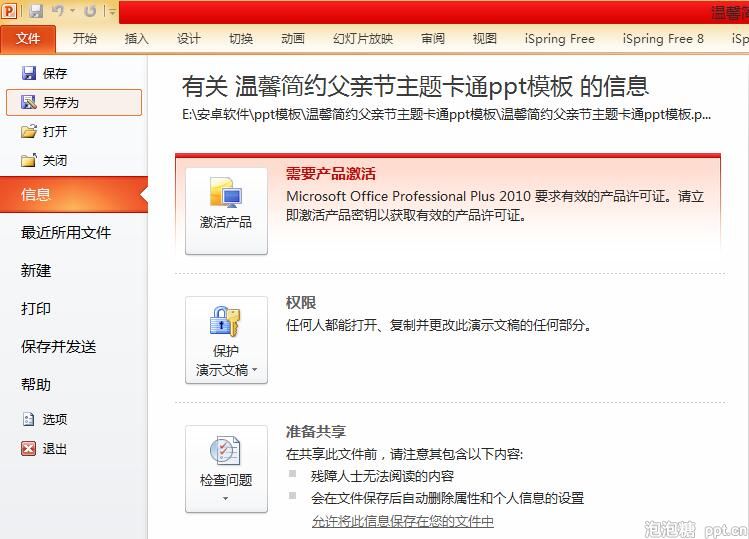Image resolution: width=749 pixels, height=539 pixels.
Task: Click the 选项 options icon in sidebar
Action: (29, 419)
